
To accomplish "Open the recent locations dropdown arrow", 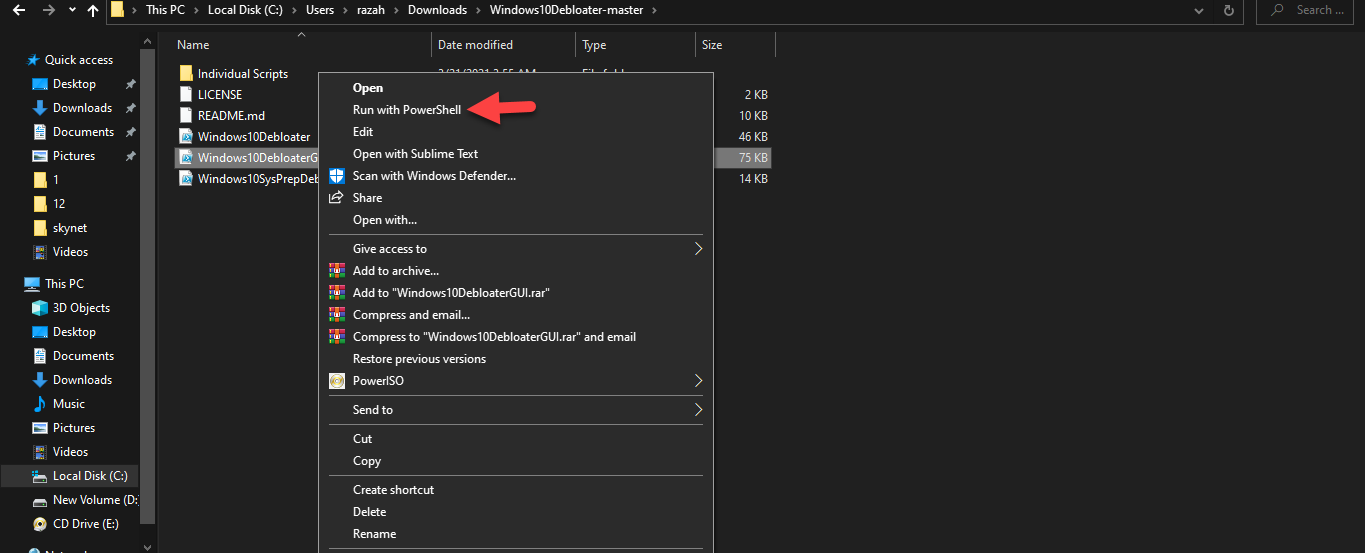I will pyautogui.click(x=71, y=11).
